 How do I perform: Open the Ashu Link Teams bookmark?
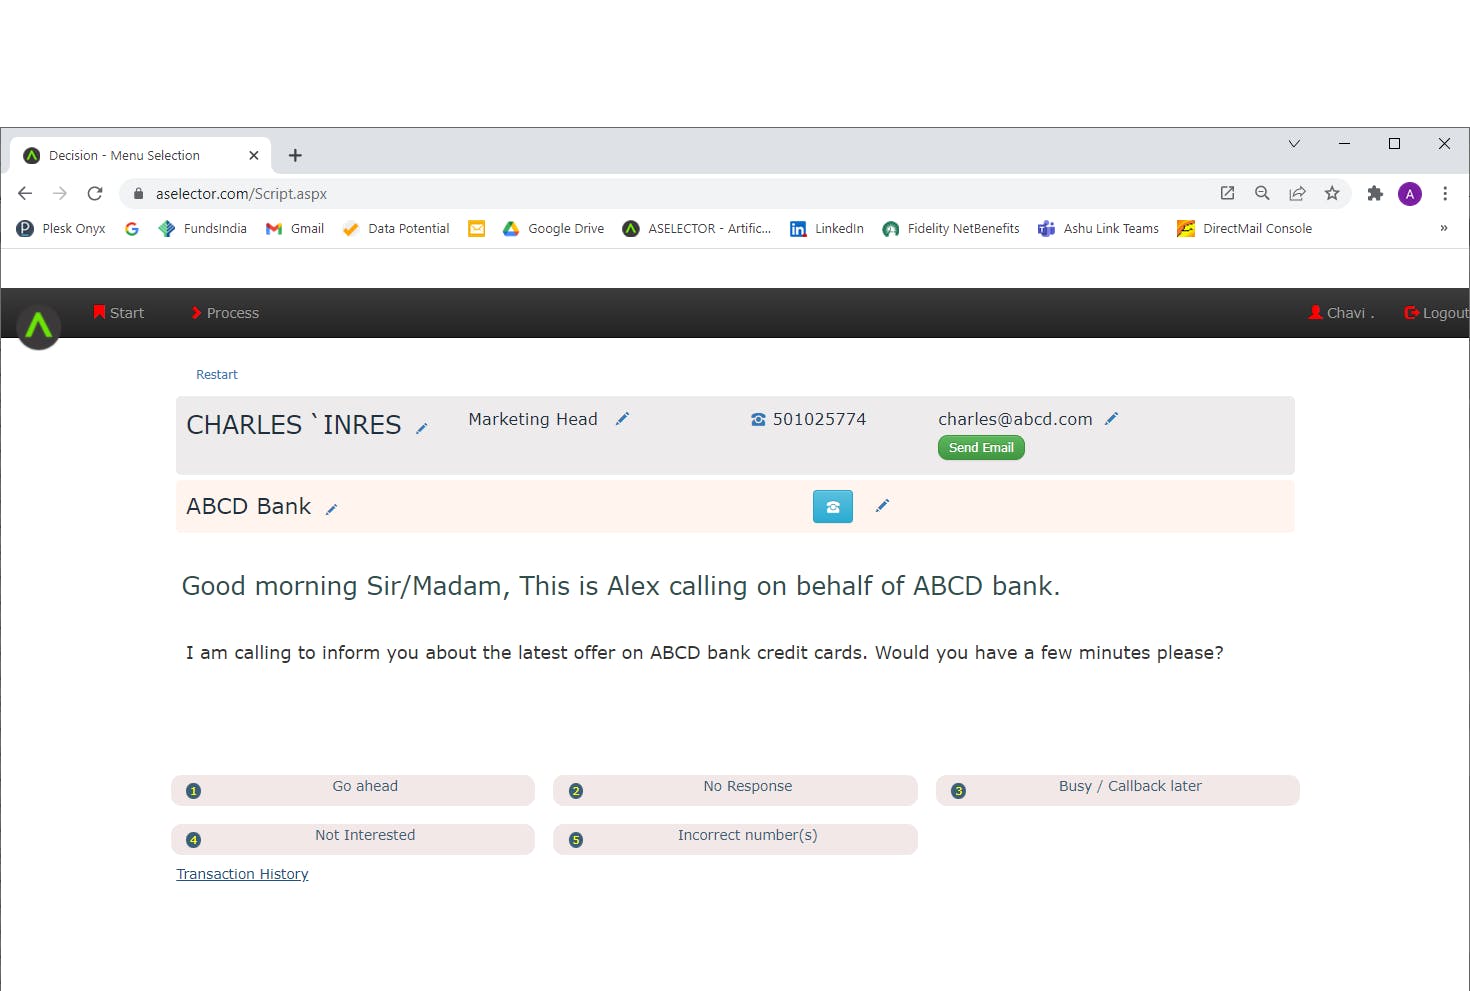[1098, 228]
